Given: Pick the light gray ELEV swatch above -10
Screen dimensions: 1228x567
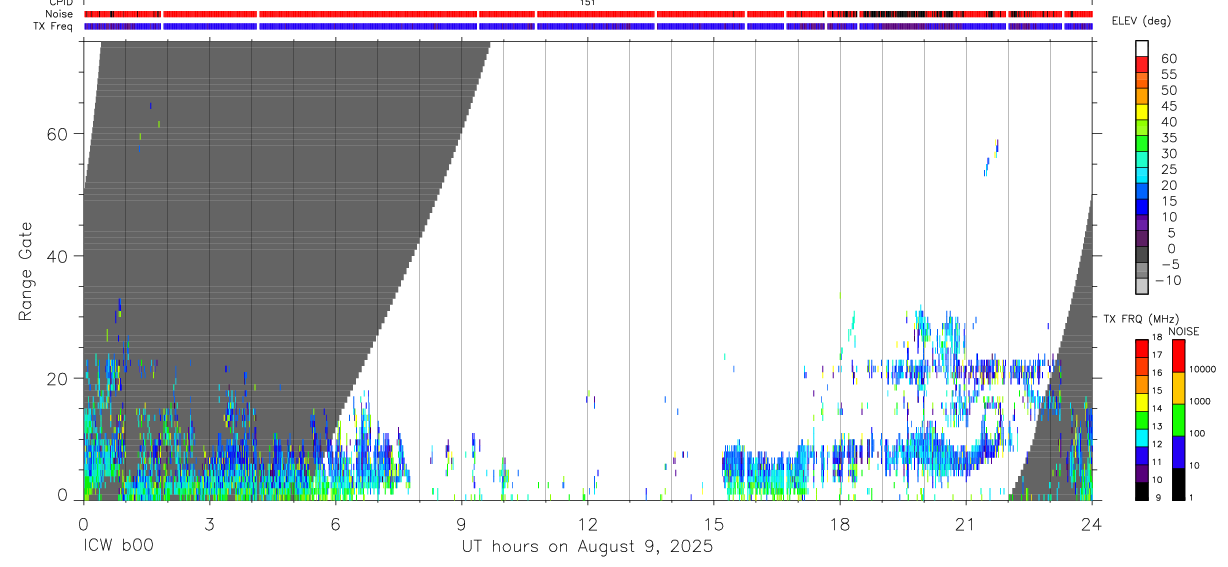Looking at the screenshot, I should click(1142, 286).
